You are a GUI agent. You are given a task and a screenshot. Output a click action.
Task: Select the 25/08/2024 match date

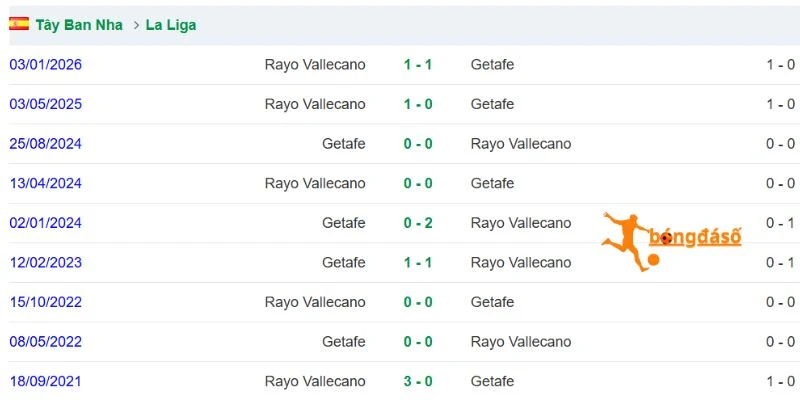[x=45, y=144]
